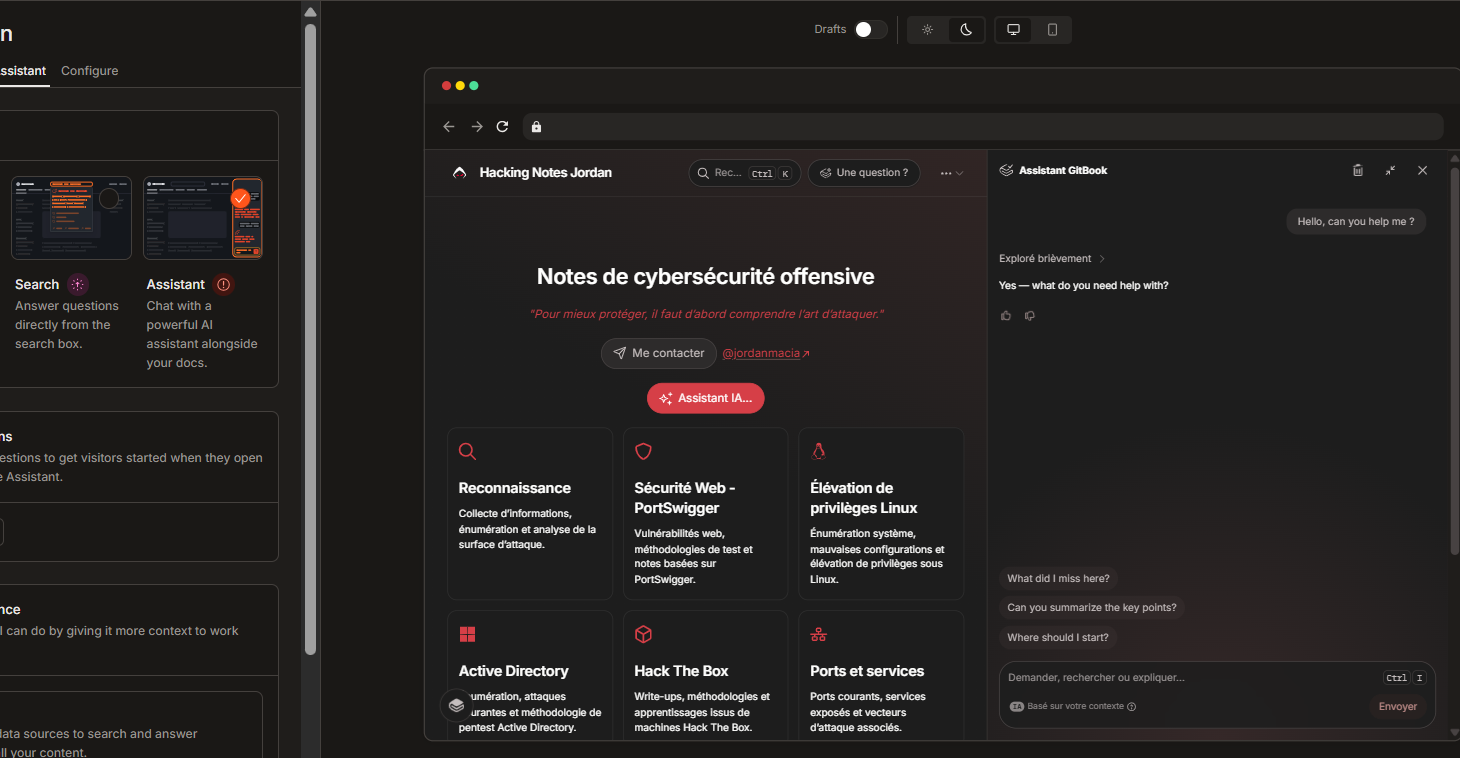
Task: Open the Active Directory card
Action: [530, 675]
